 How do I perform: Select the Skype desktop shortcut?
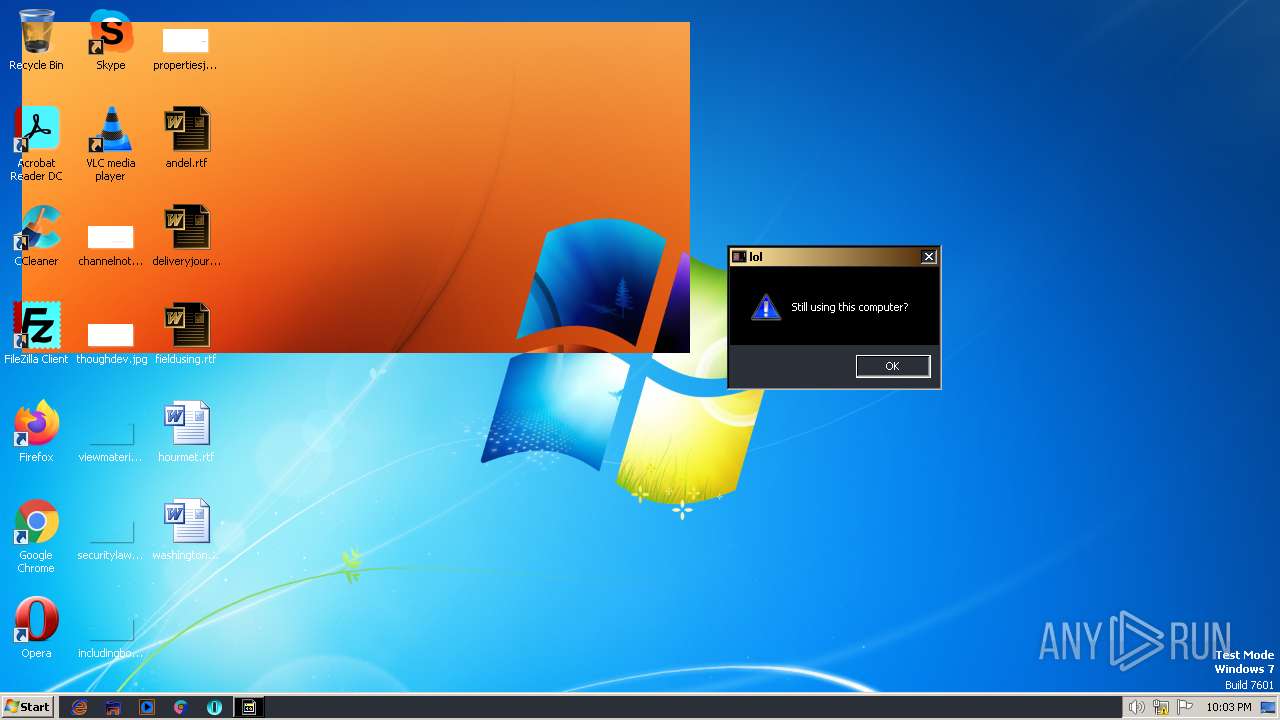pos(111,40)
